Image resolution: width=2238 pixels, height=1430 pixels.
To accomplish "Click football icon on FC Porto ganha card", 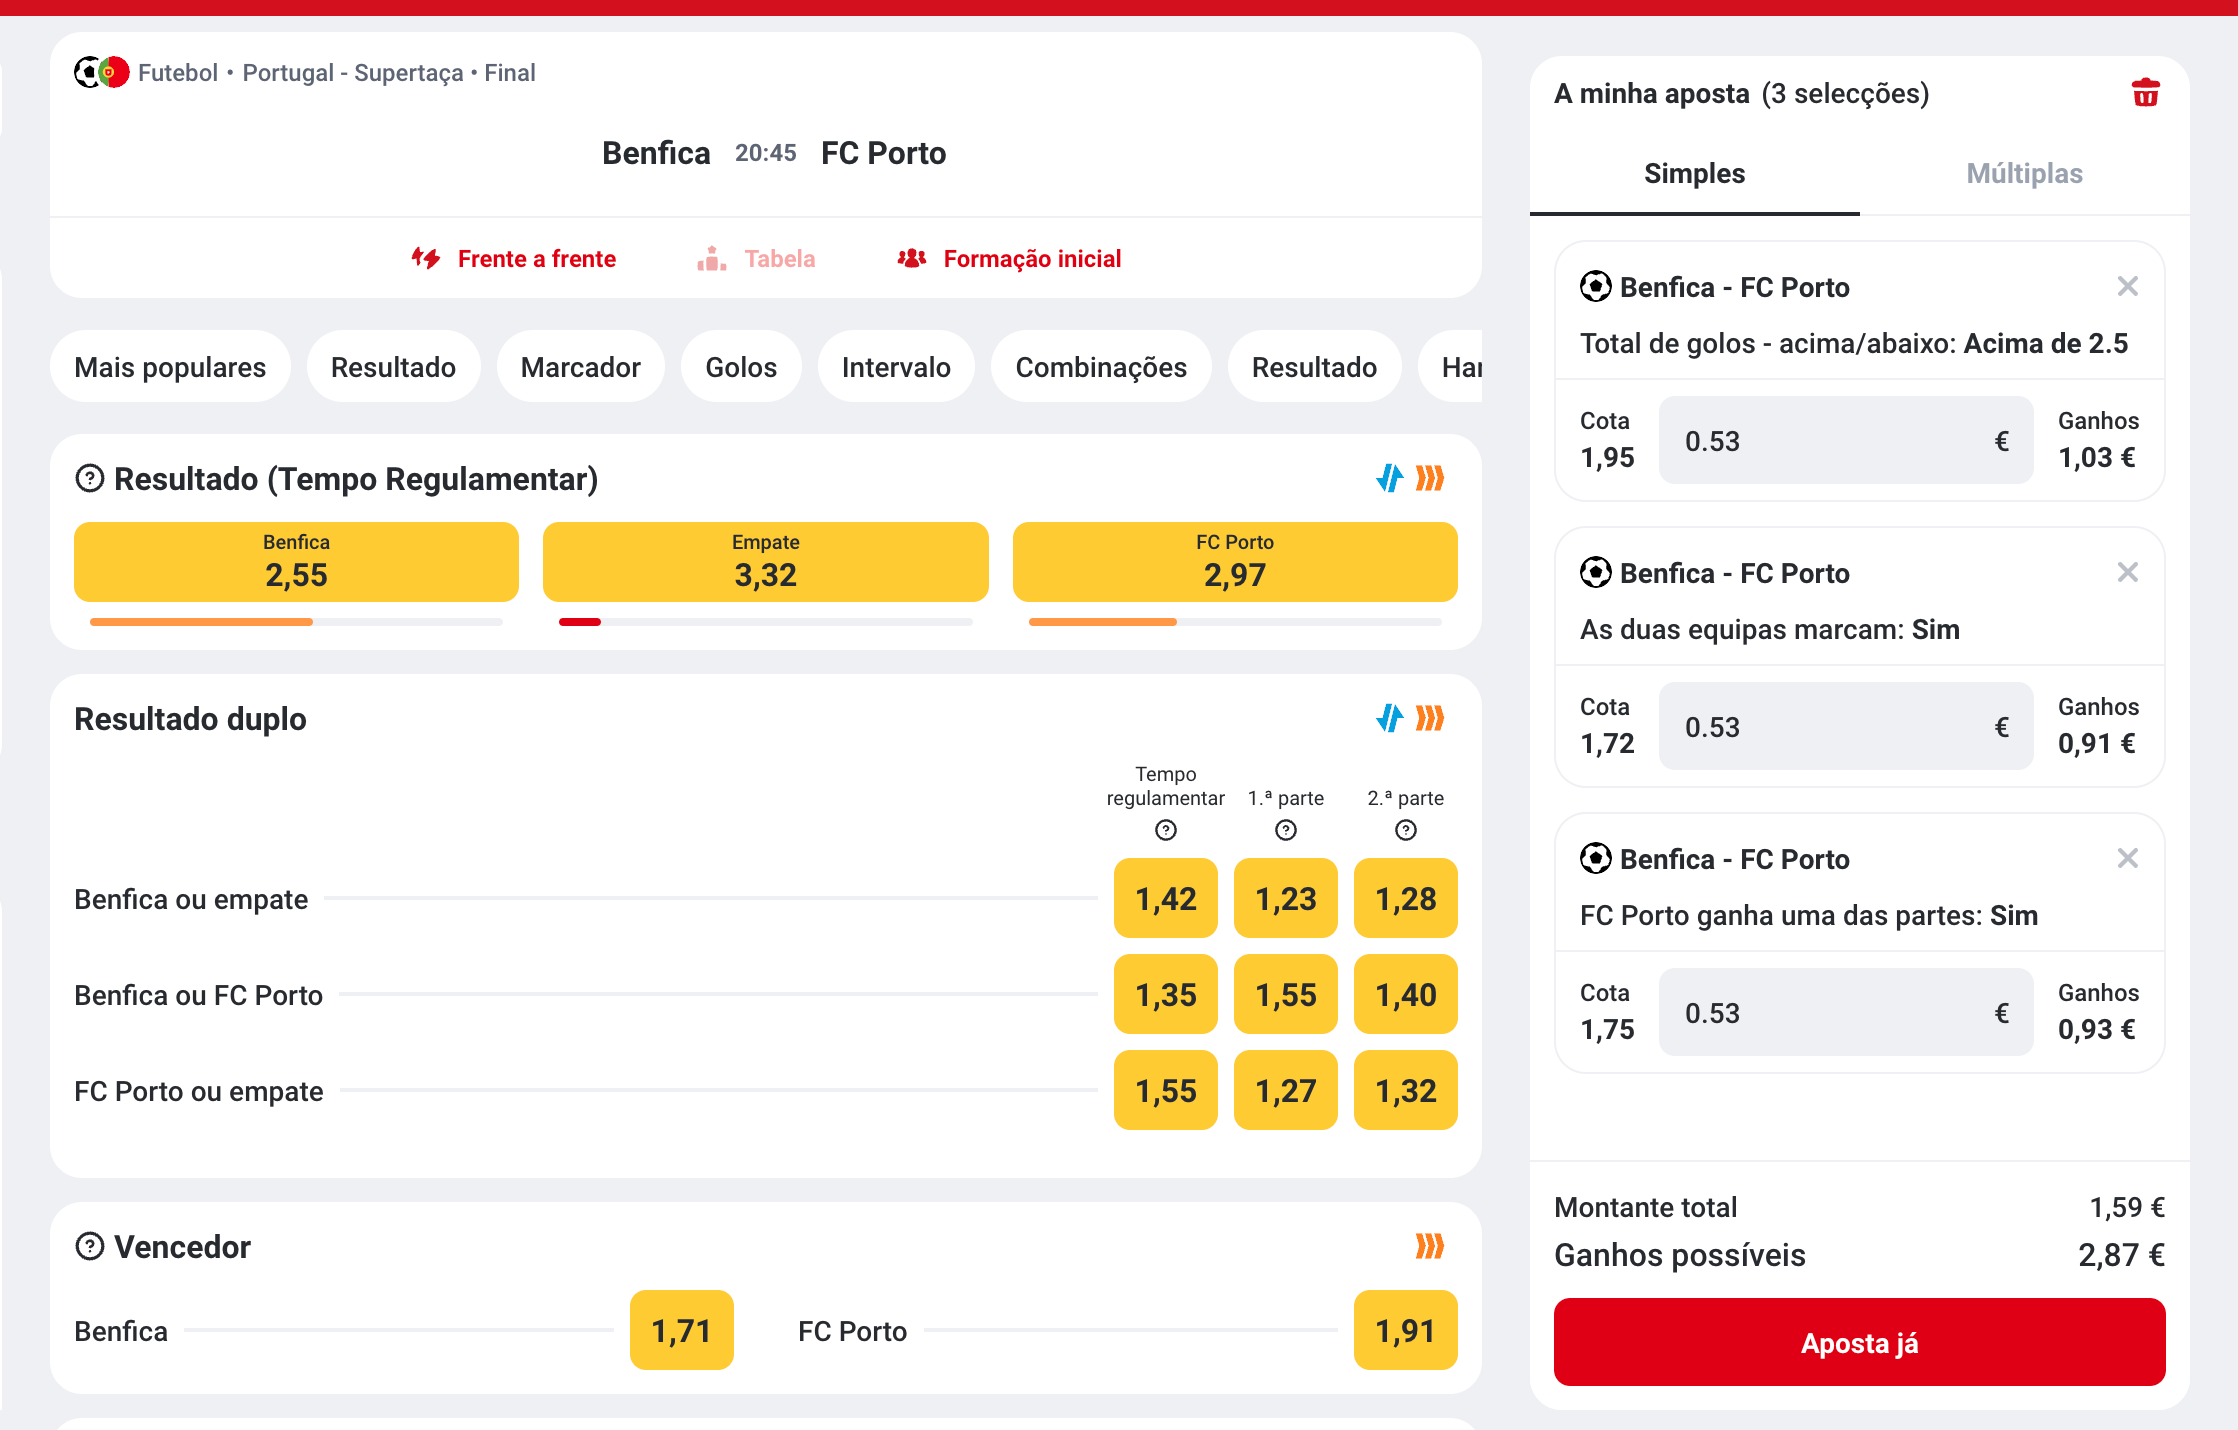I will [1595, 859].
